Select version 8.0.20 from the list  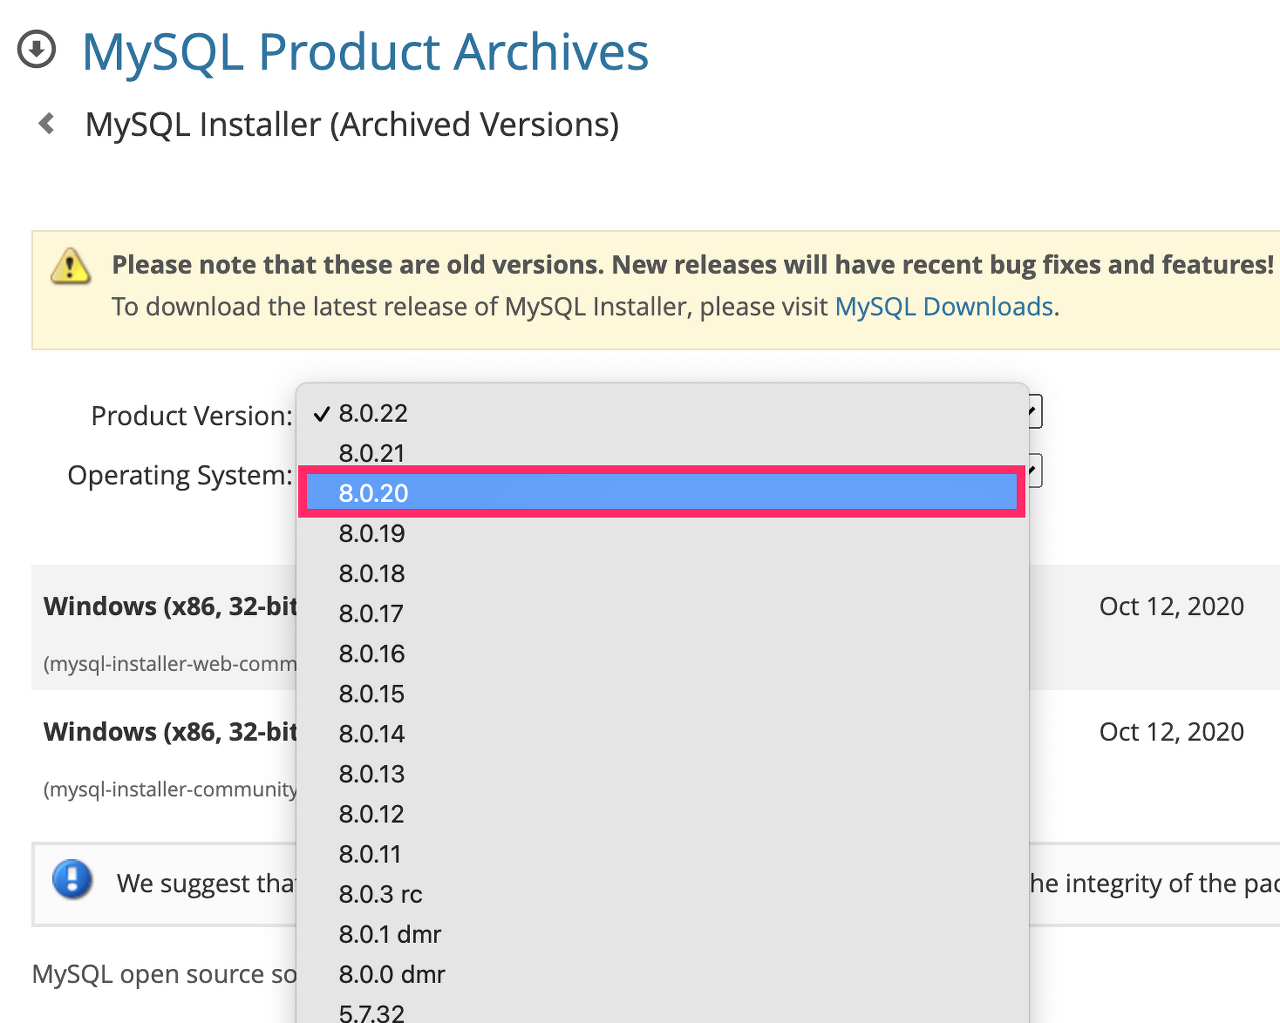tap(374, 493)
